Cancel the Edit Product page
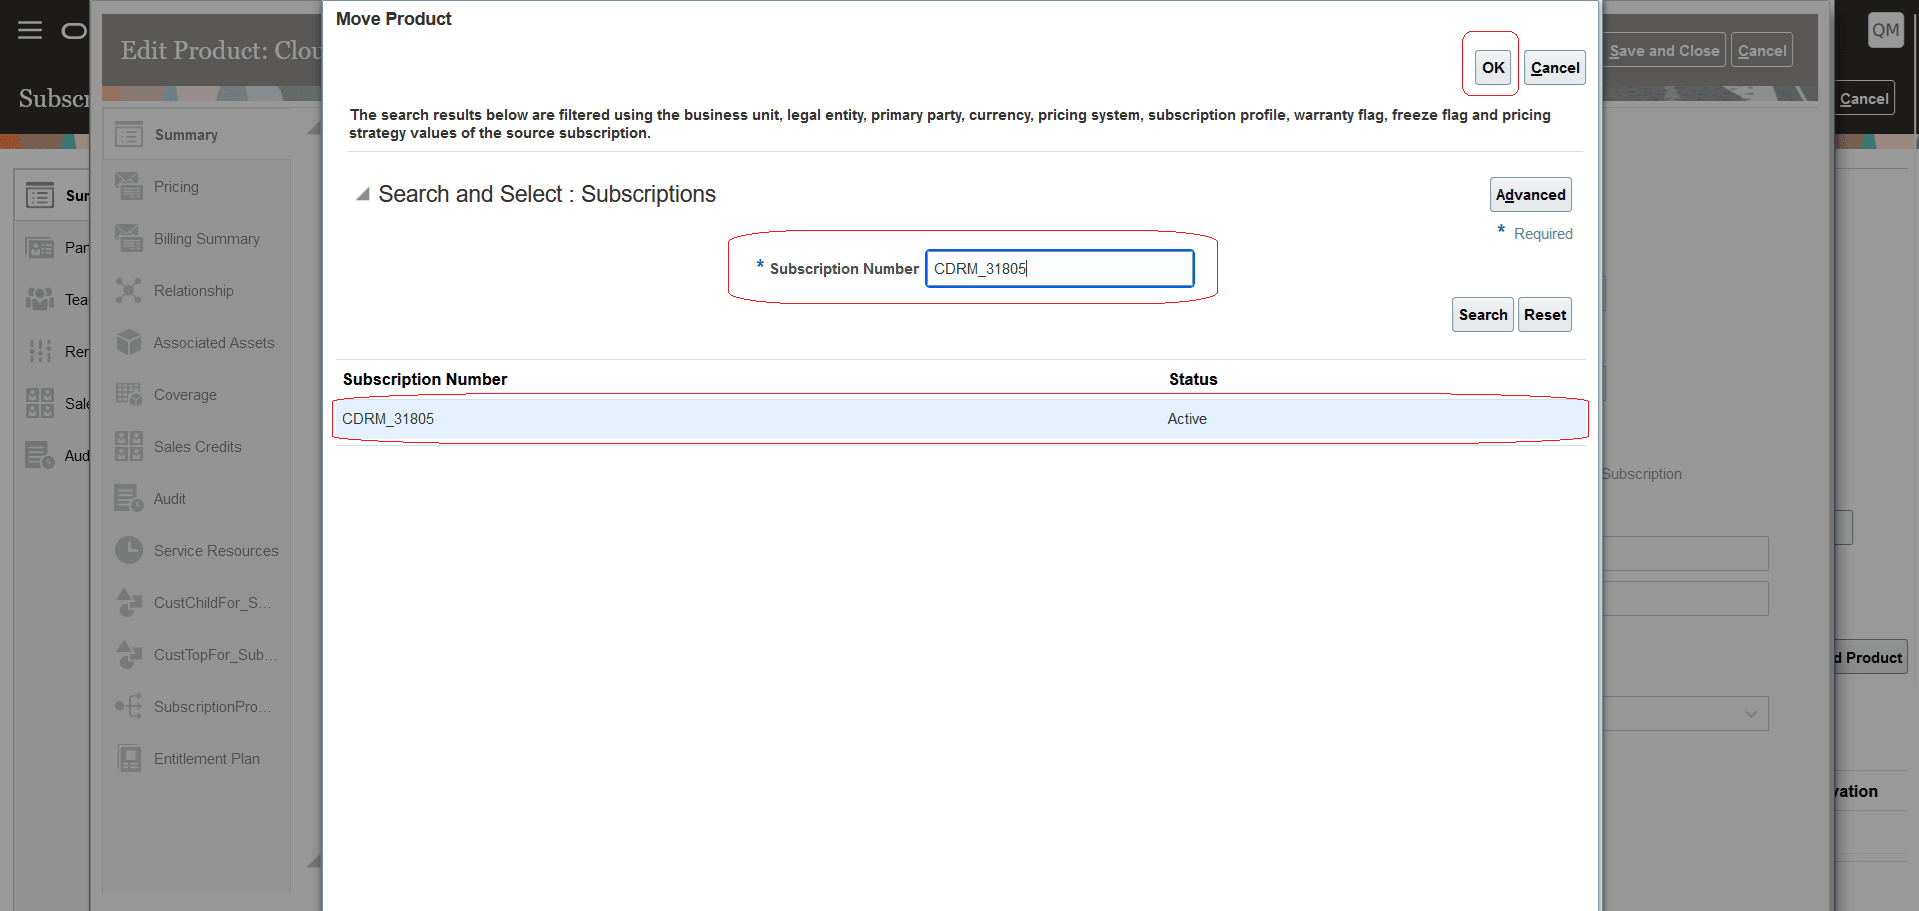Image resolution: width=1919 pixels, height=911 pixels. click(x=1762, y=50)
